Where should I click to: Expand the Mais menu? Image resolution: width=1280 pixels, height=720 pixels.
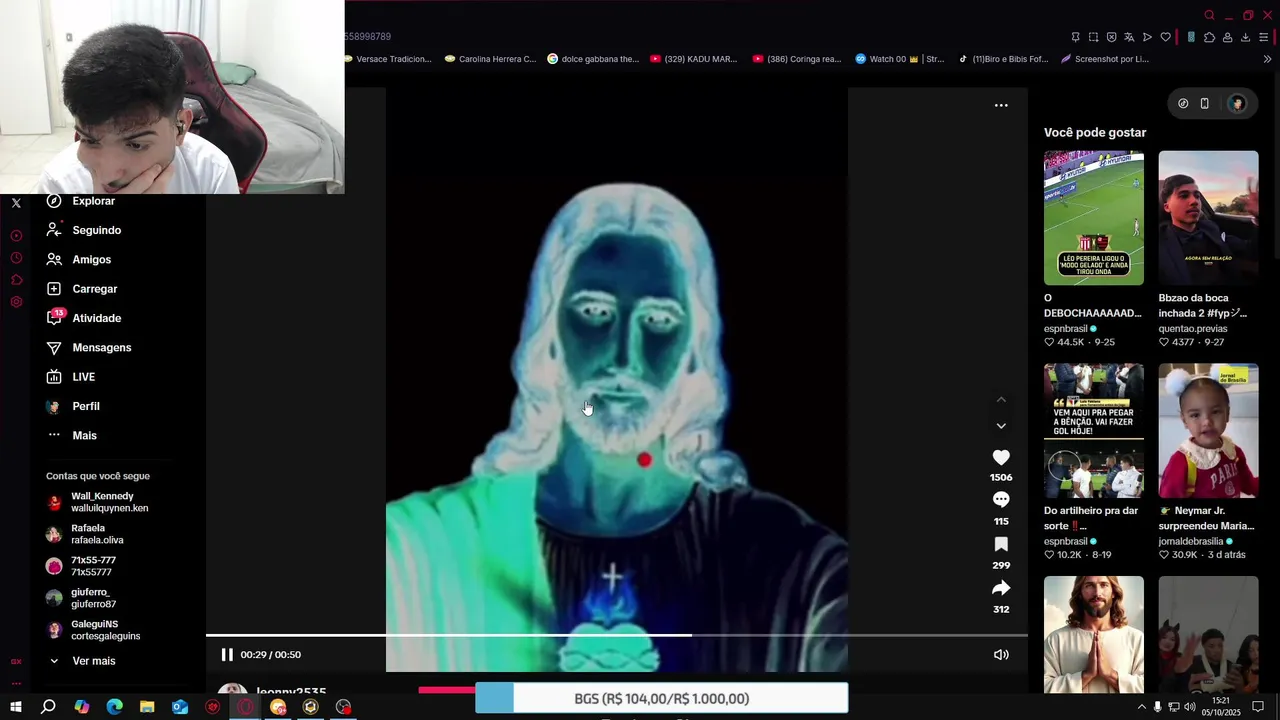coord(72,435)
